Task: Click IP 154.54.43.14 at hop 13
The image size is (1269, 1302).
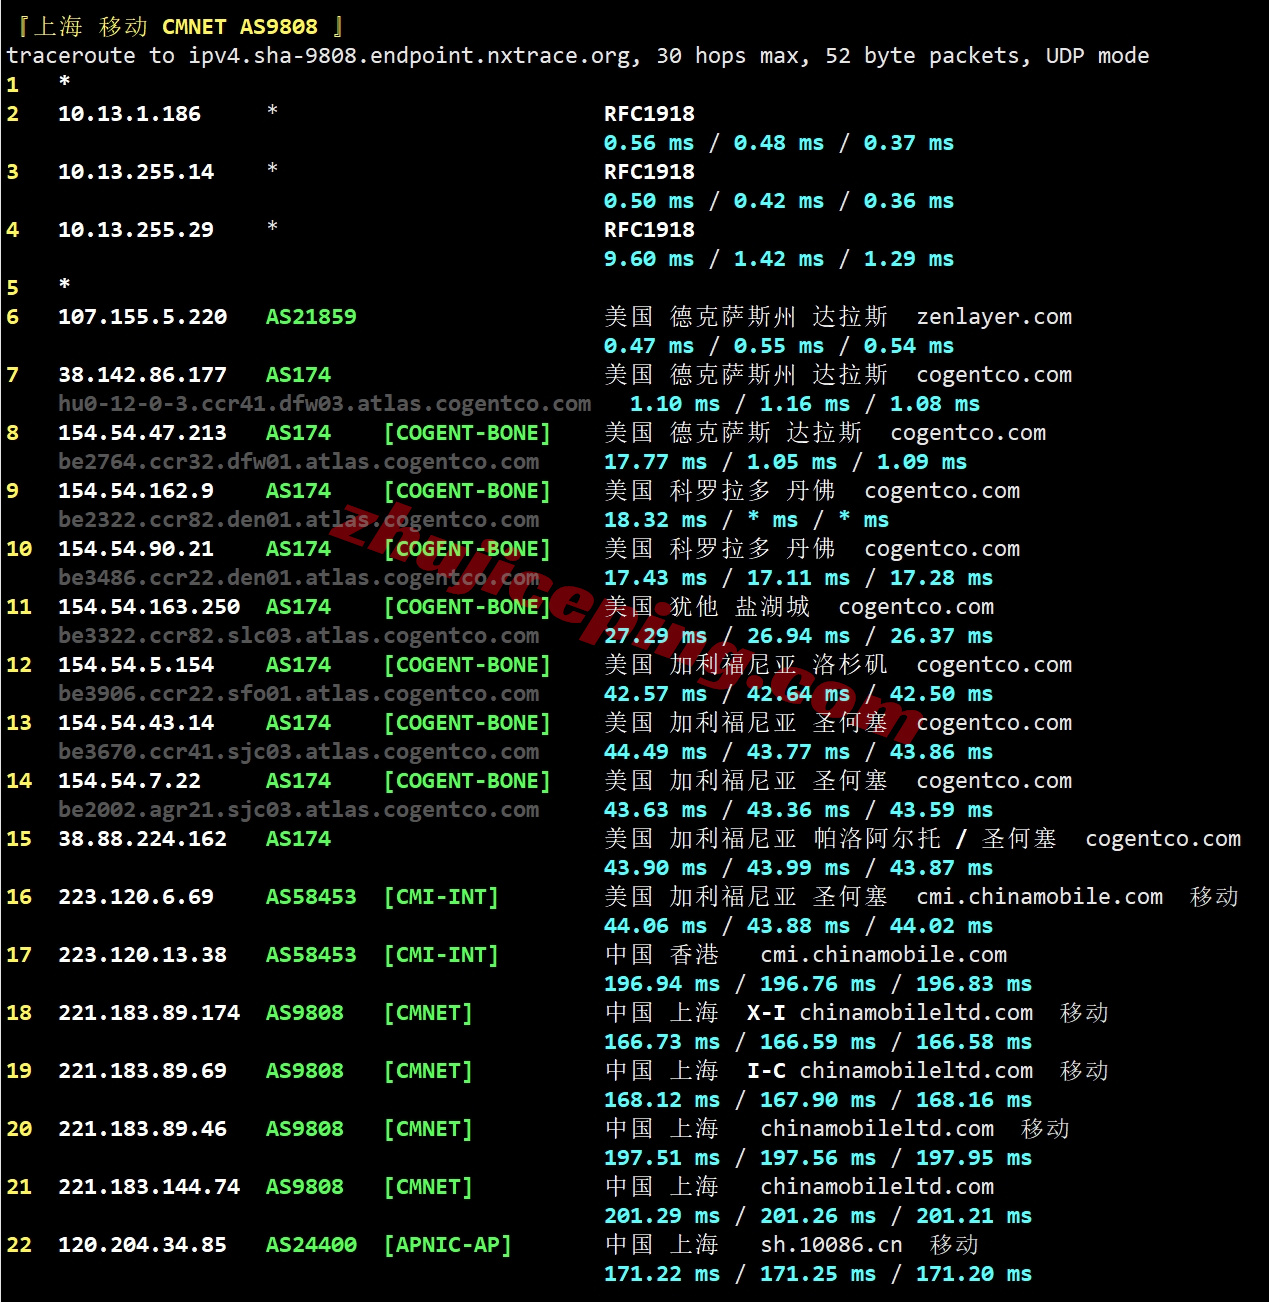Action: (x=136, y=723)
